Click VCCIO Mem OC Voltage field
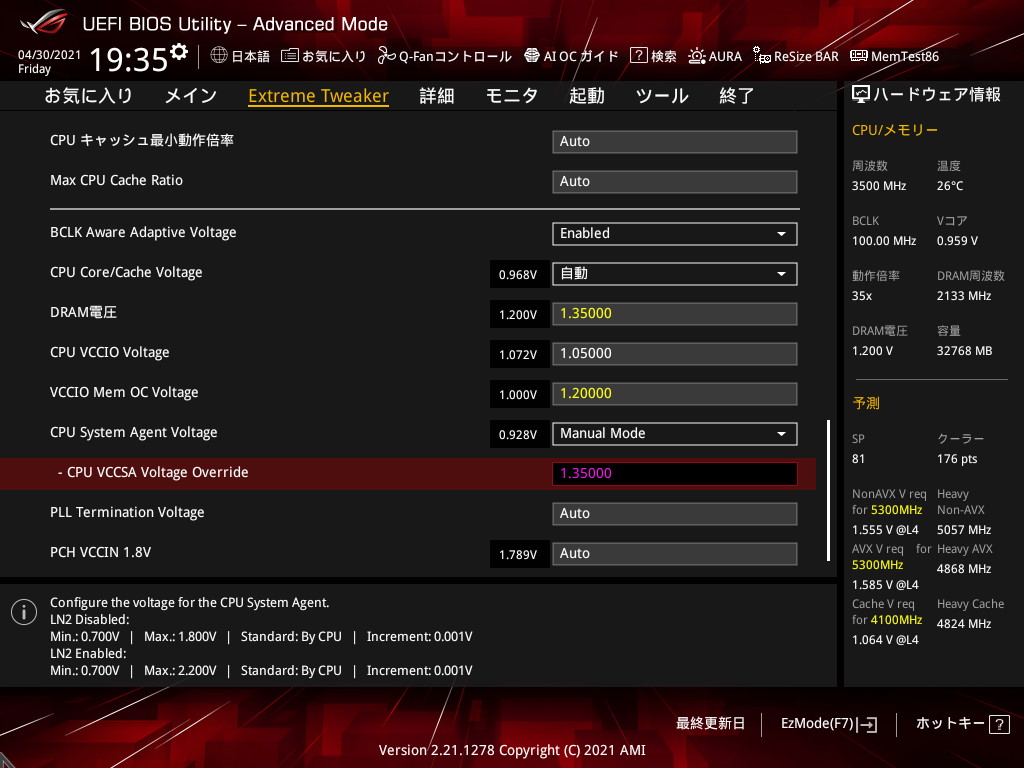1024x768 pixels. click(x=675, y=394)
